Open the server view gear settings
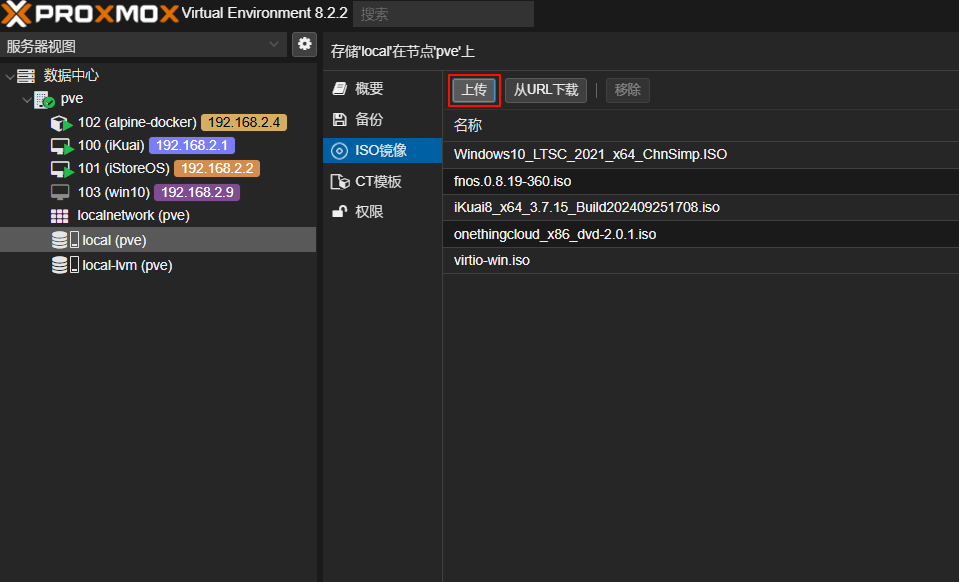Screen dimensions: 959x582 [304, 44]
